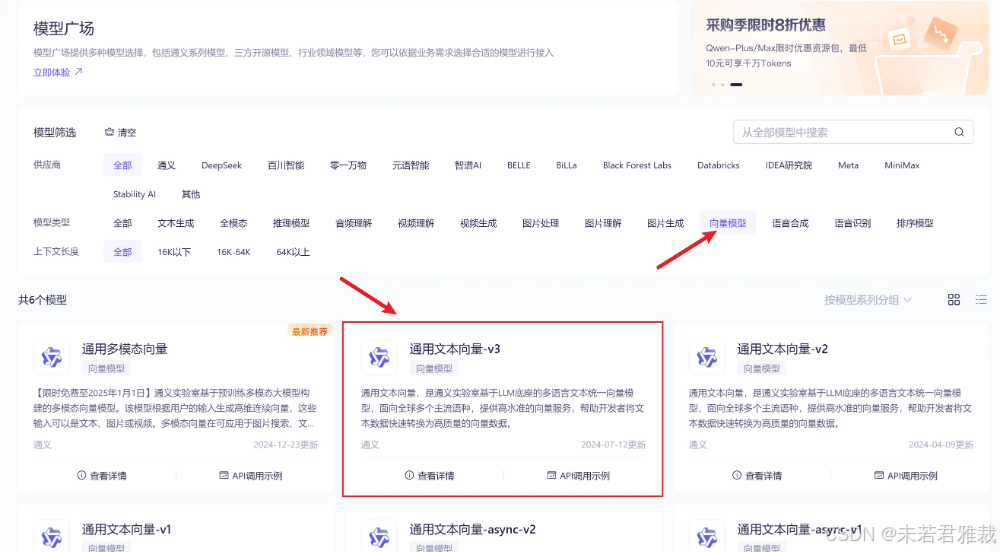The width and height of the screenshot is (1000, 552).
Task: Filter provider by BiLLa
Action: (x=566, y=165)
